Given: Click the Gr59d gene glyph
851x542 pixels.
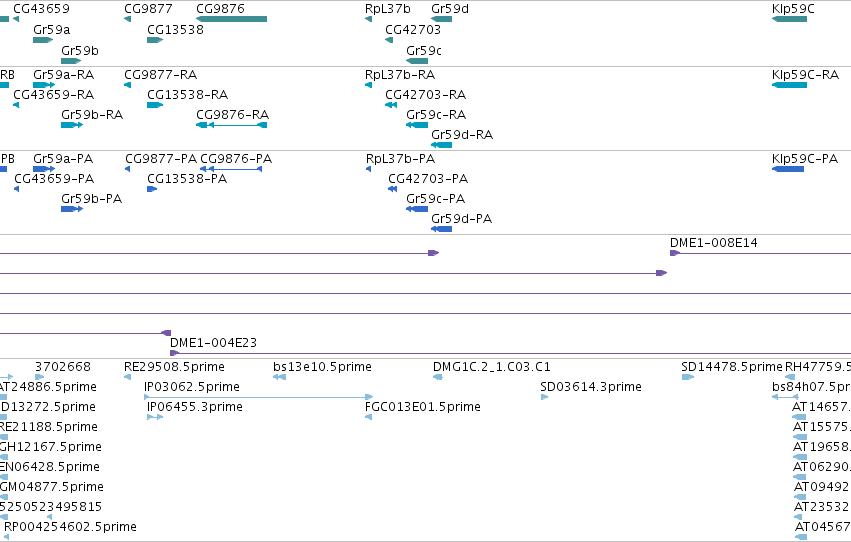Looking at the screenshot, I should click(x=441, y=19).
